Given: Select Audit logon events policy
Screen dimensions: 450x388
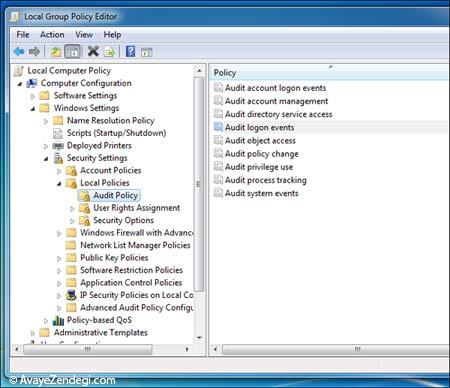Looking at the screenshot, I should (259, 127).
